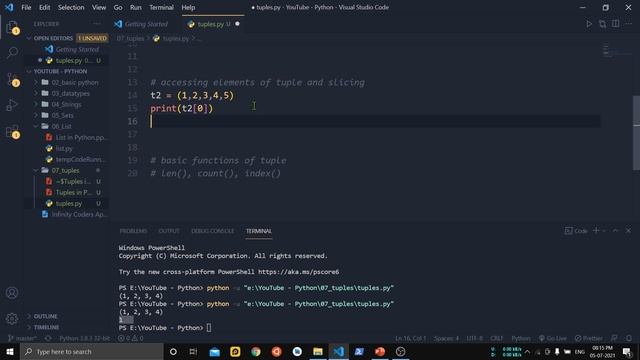
Task: Click the Prettier status bar item
Action: (588, 338)
